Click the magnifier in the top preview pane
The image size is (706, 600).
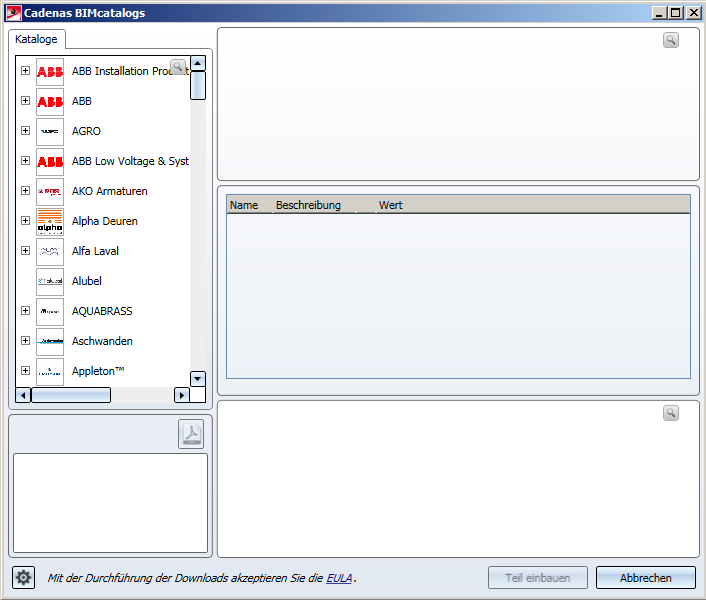coord(670,40)
